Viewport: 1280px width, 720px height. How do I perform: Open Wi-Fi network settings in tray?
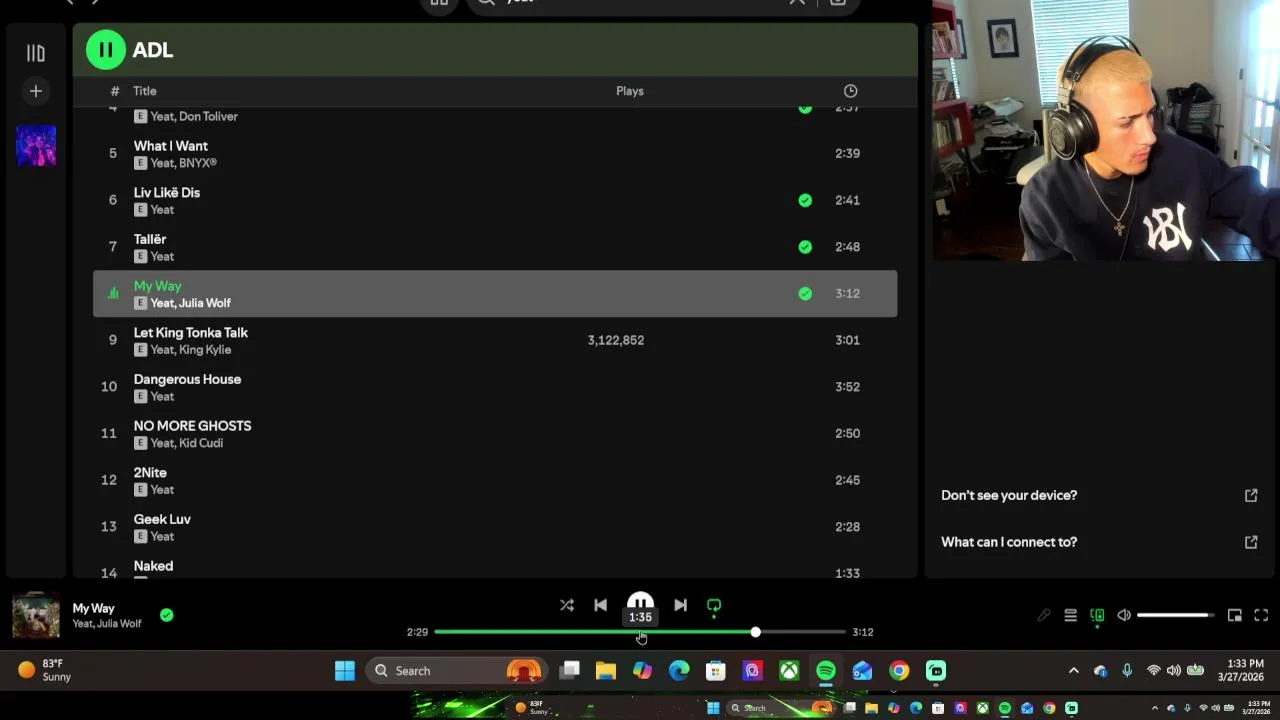tap(1153, 671)
